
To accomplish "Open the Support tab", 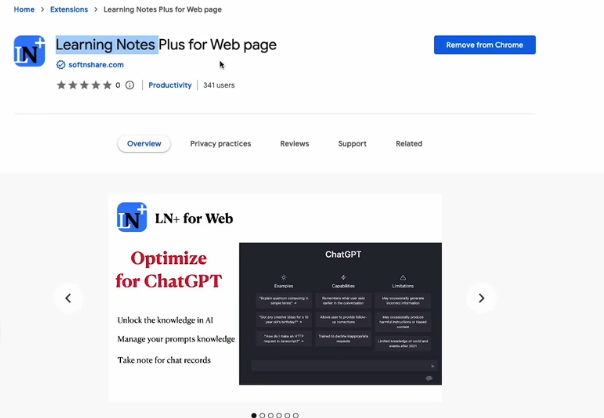I will pyautogui.click(x=352, y=144).
